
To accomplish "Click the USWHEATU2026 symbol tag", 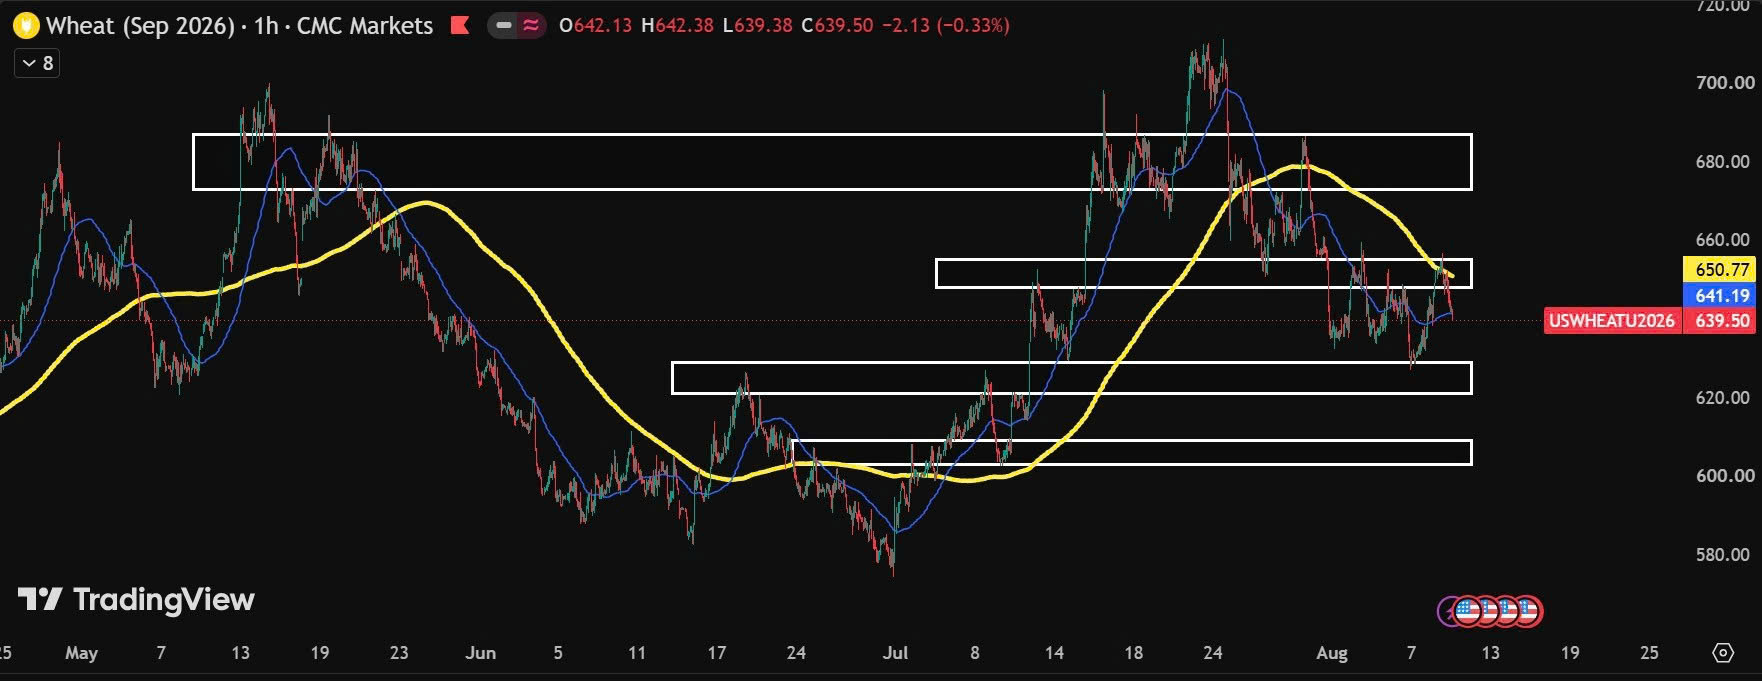I will point(1612,321).
